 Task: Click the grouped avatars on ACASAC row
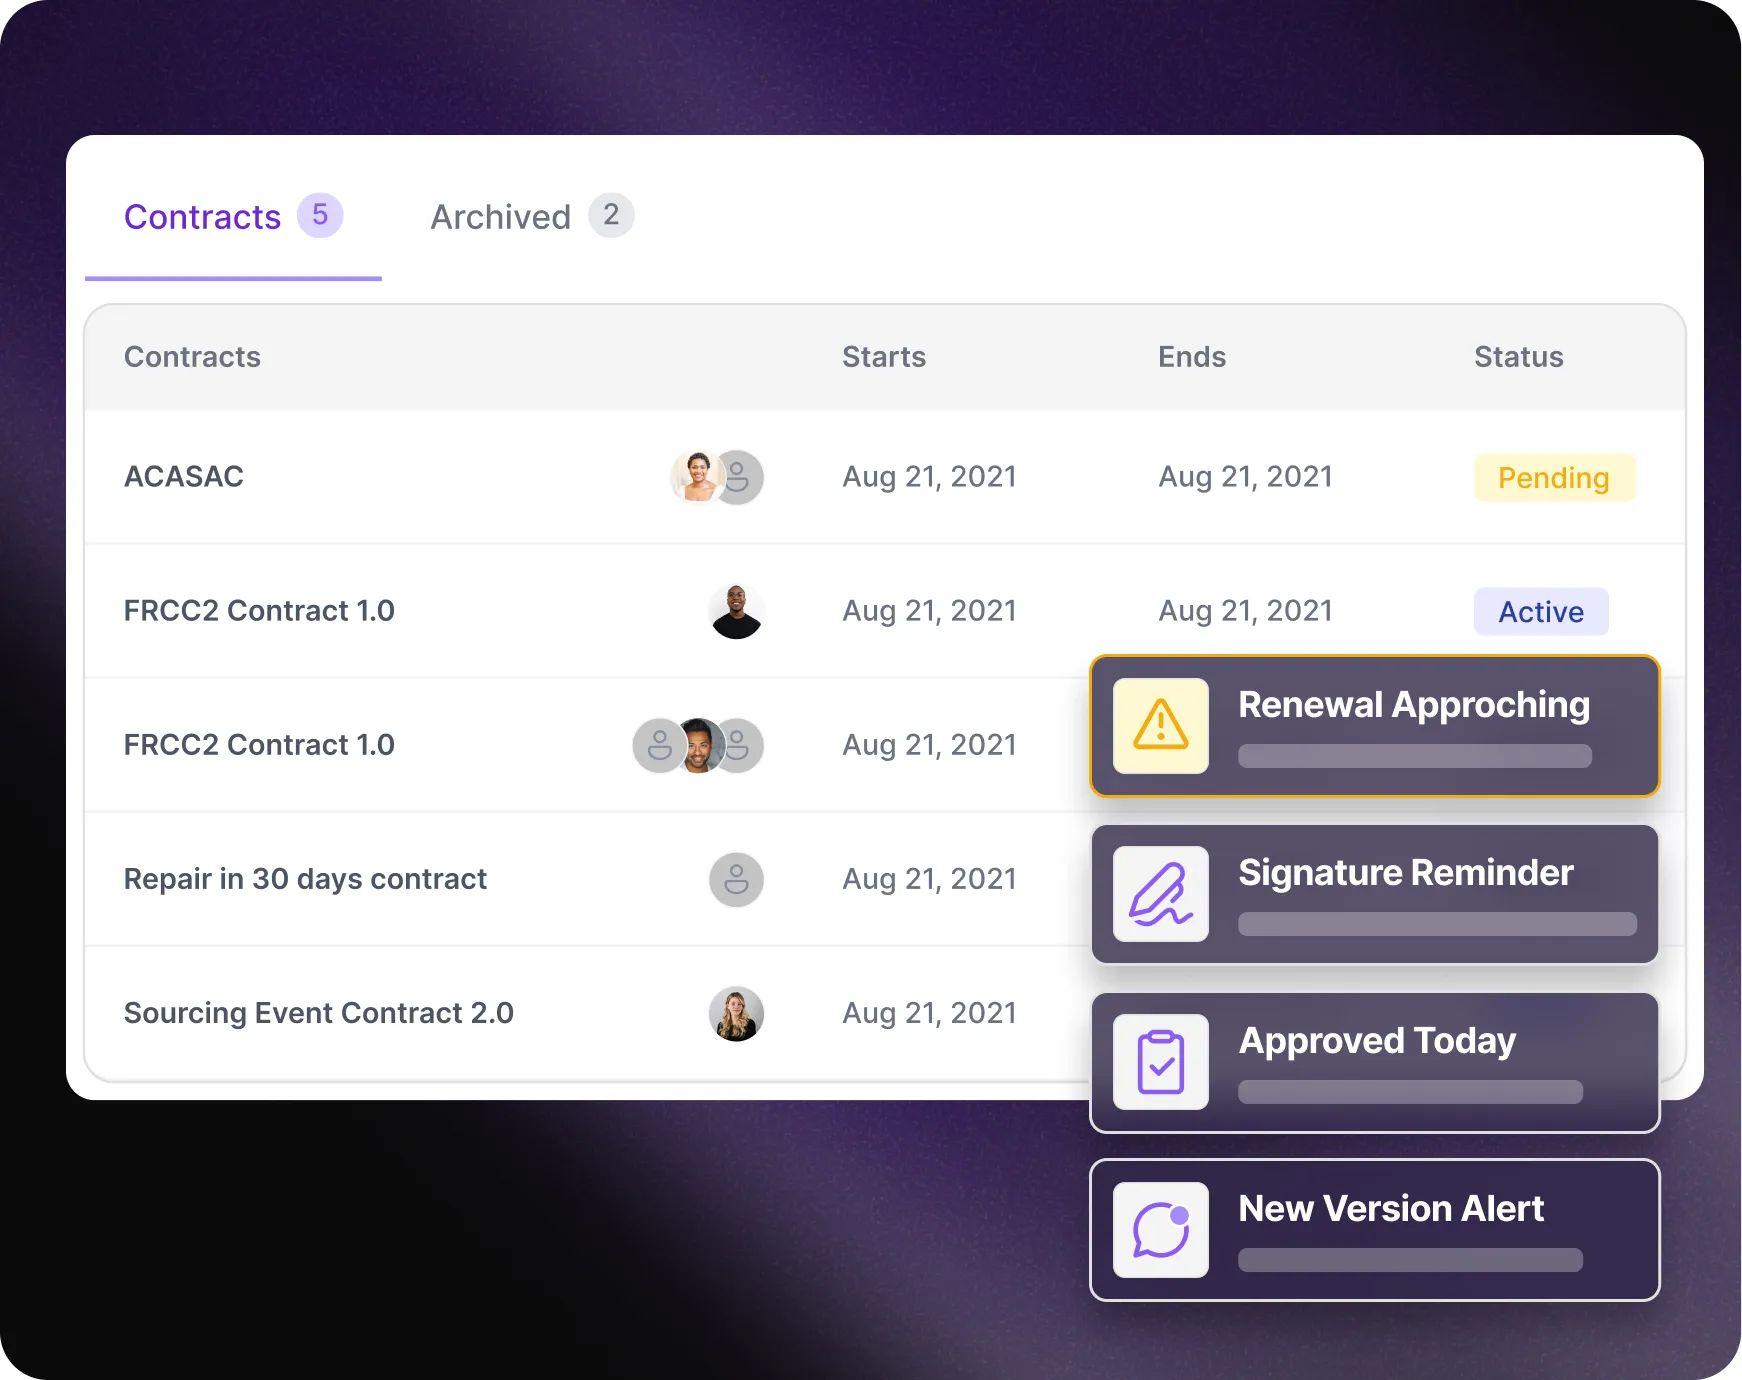click(x=716, y=477)
